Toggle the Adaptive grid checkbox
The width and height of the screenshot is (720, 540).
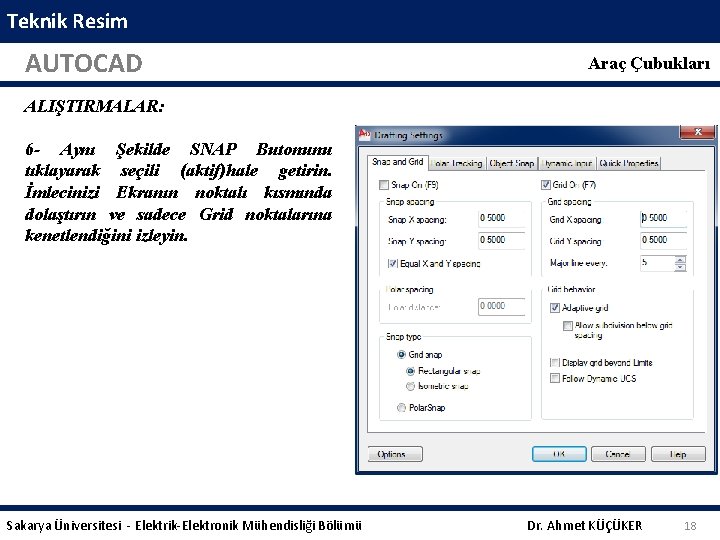tap(555, 308)
